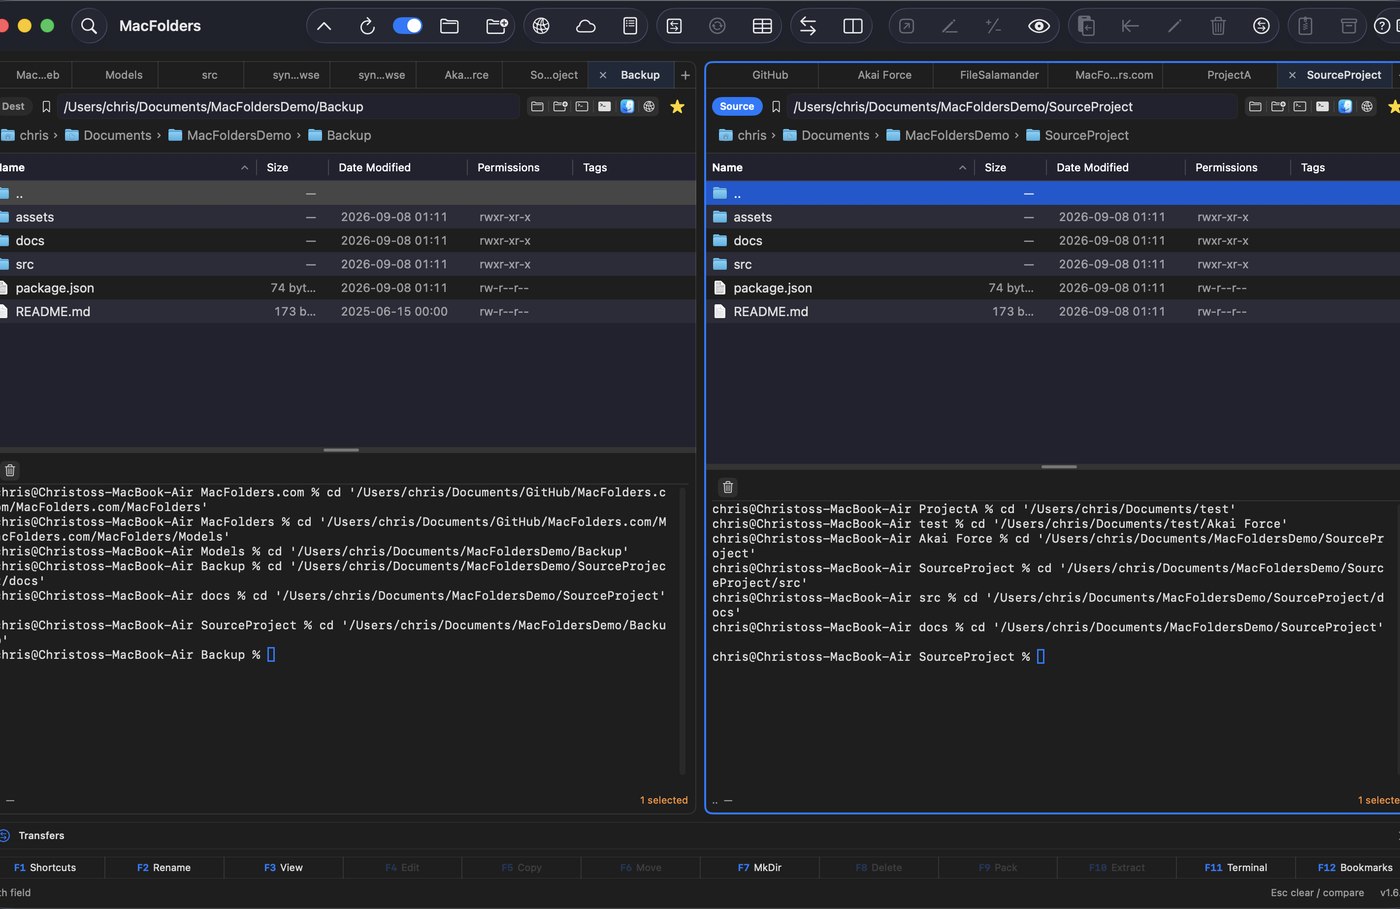Toggle the split-pane layout icon in the toolbar
1400x909 pixels.
(853, 26)
